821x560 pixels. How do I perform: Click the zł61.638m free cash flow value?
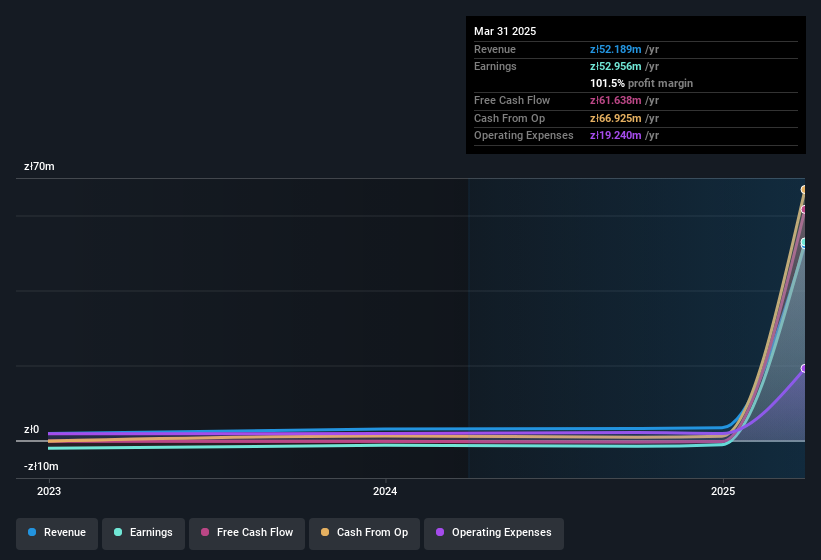[615, 100]
